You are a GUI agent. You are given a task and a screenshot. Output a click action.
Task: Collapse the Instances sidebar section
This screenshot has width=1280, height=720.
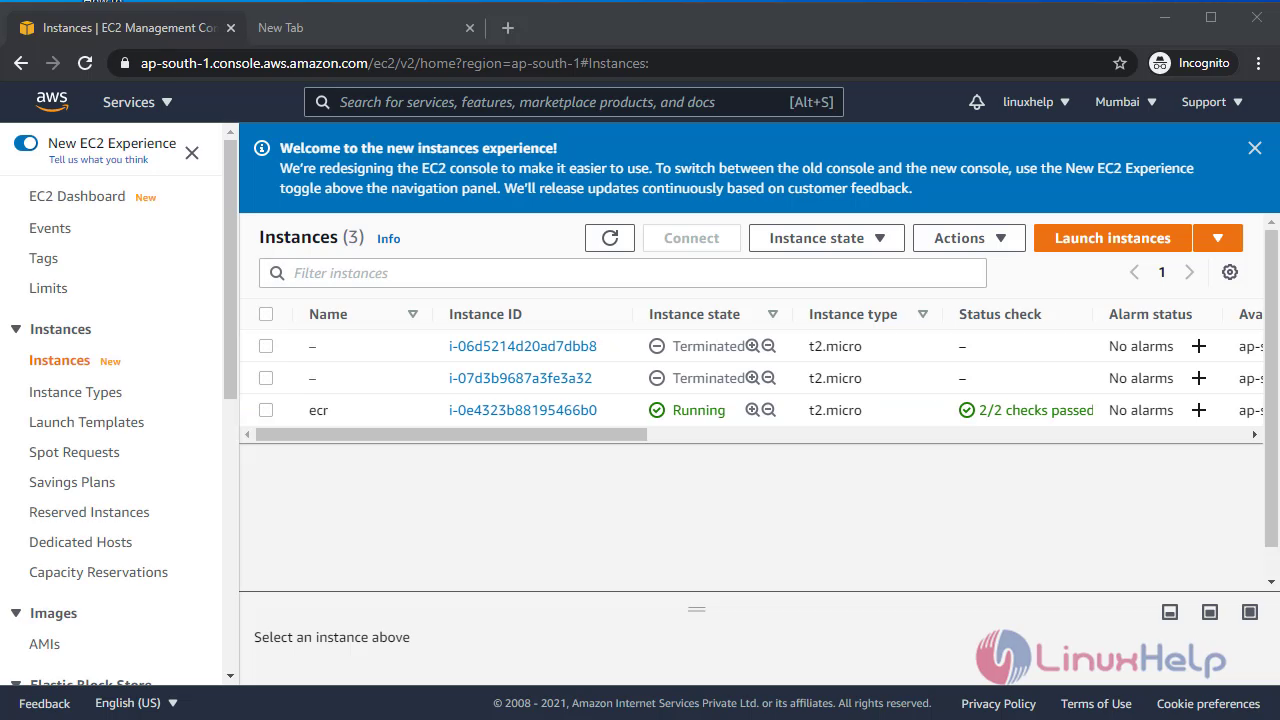click(16, 329)
